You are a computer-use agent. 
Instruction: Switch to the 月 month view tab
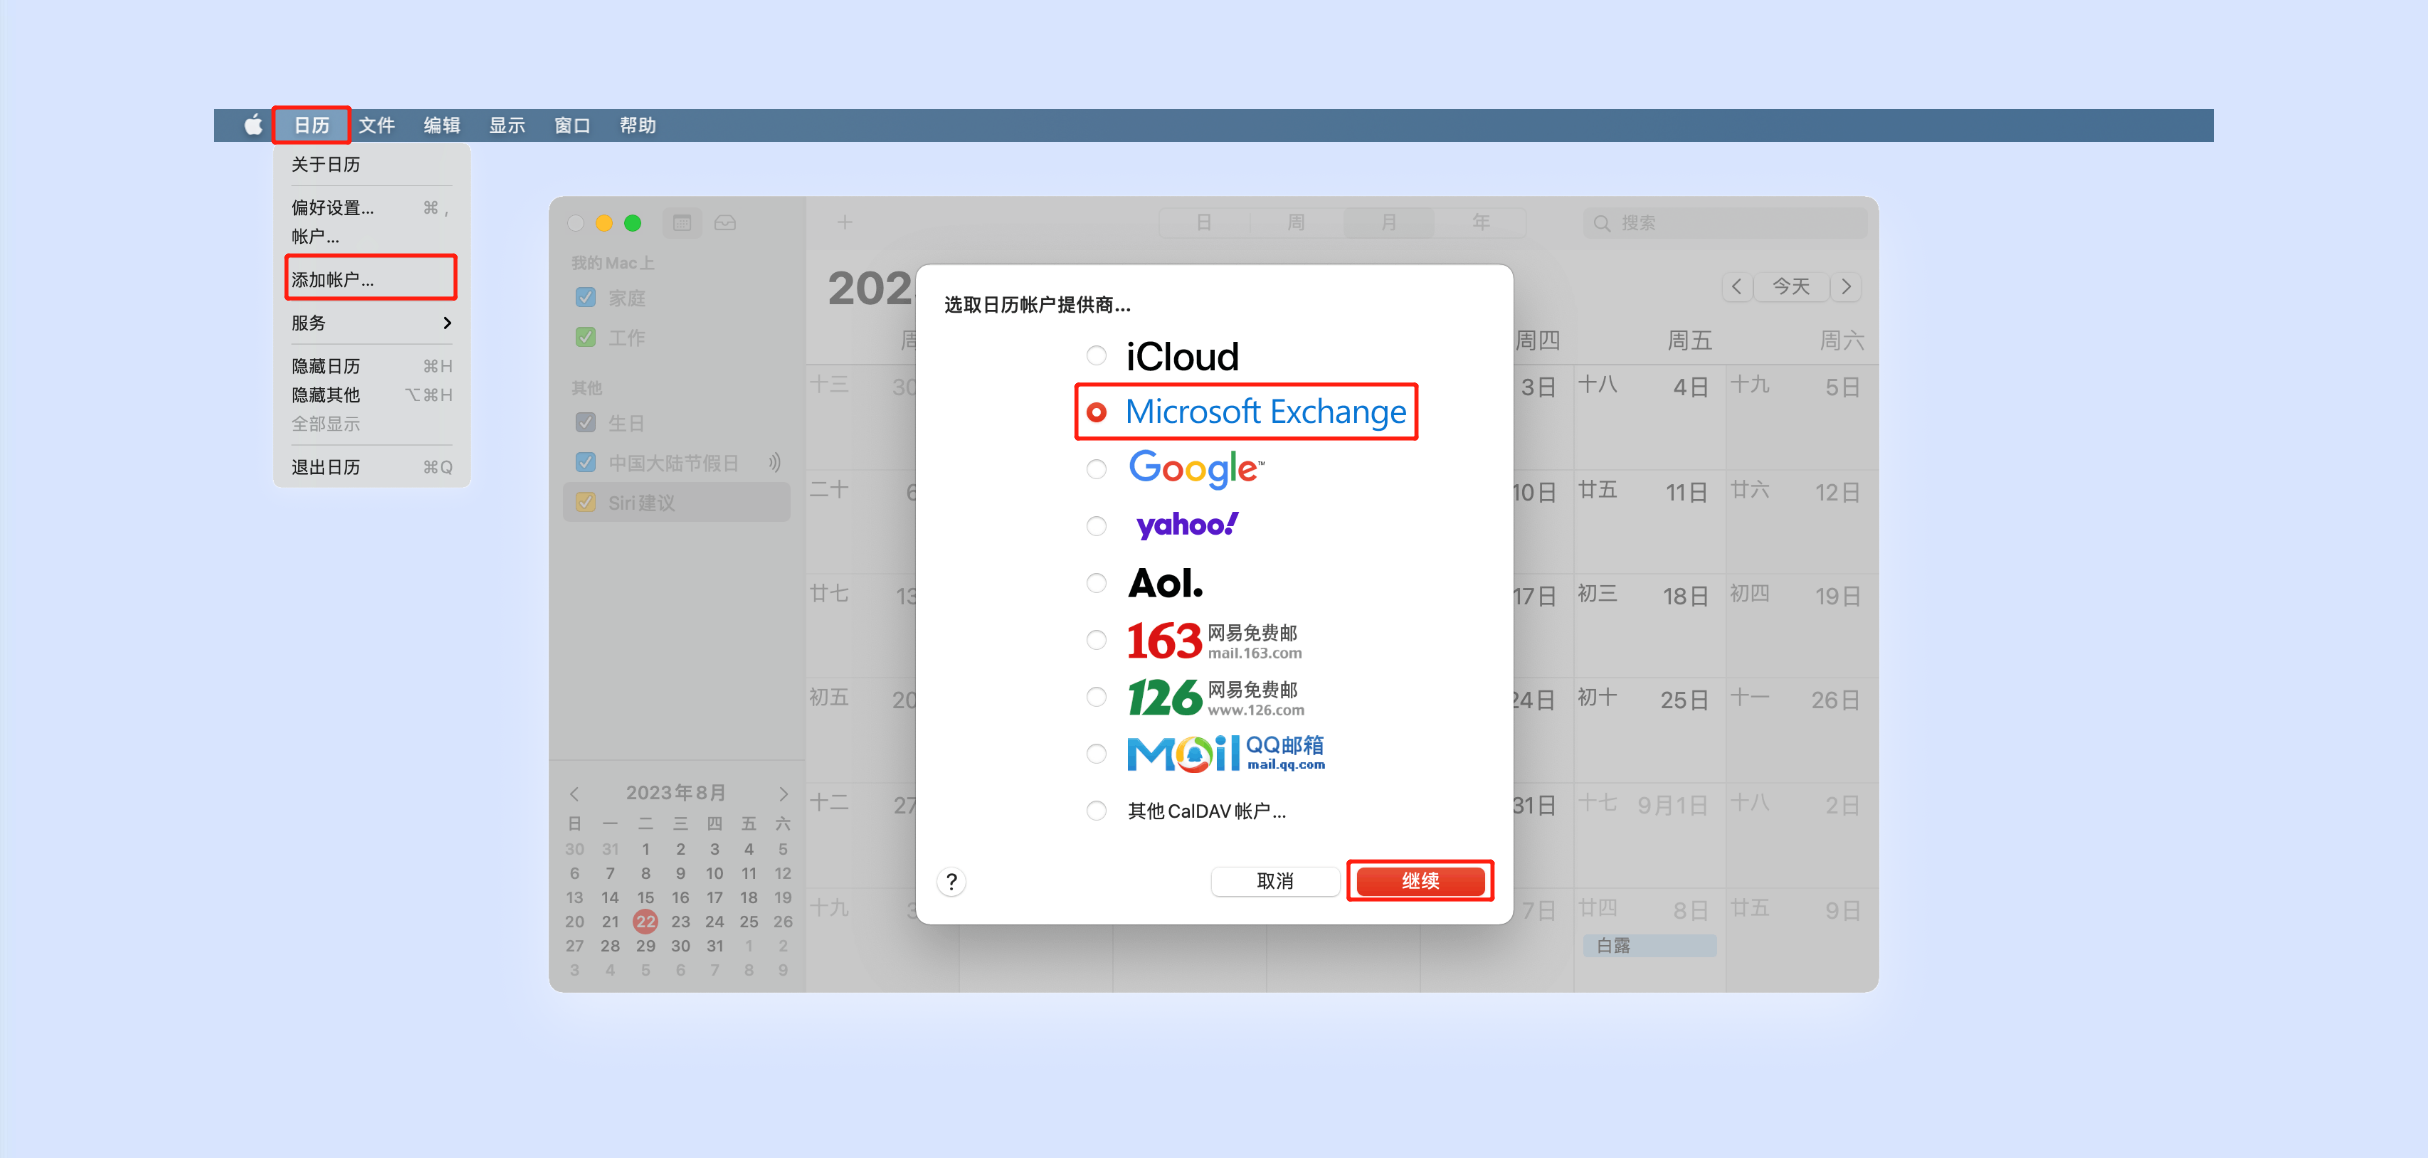point(1389,222)
